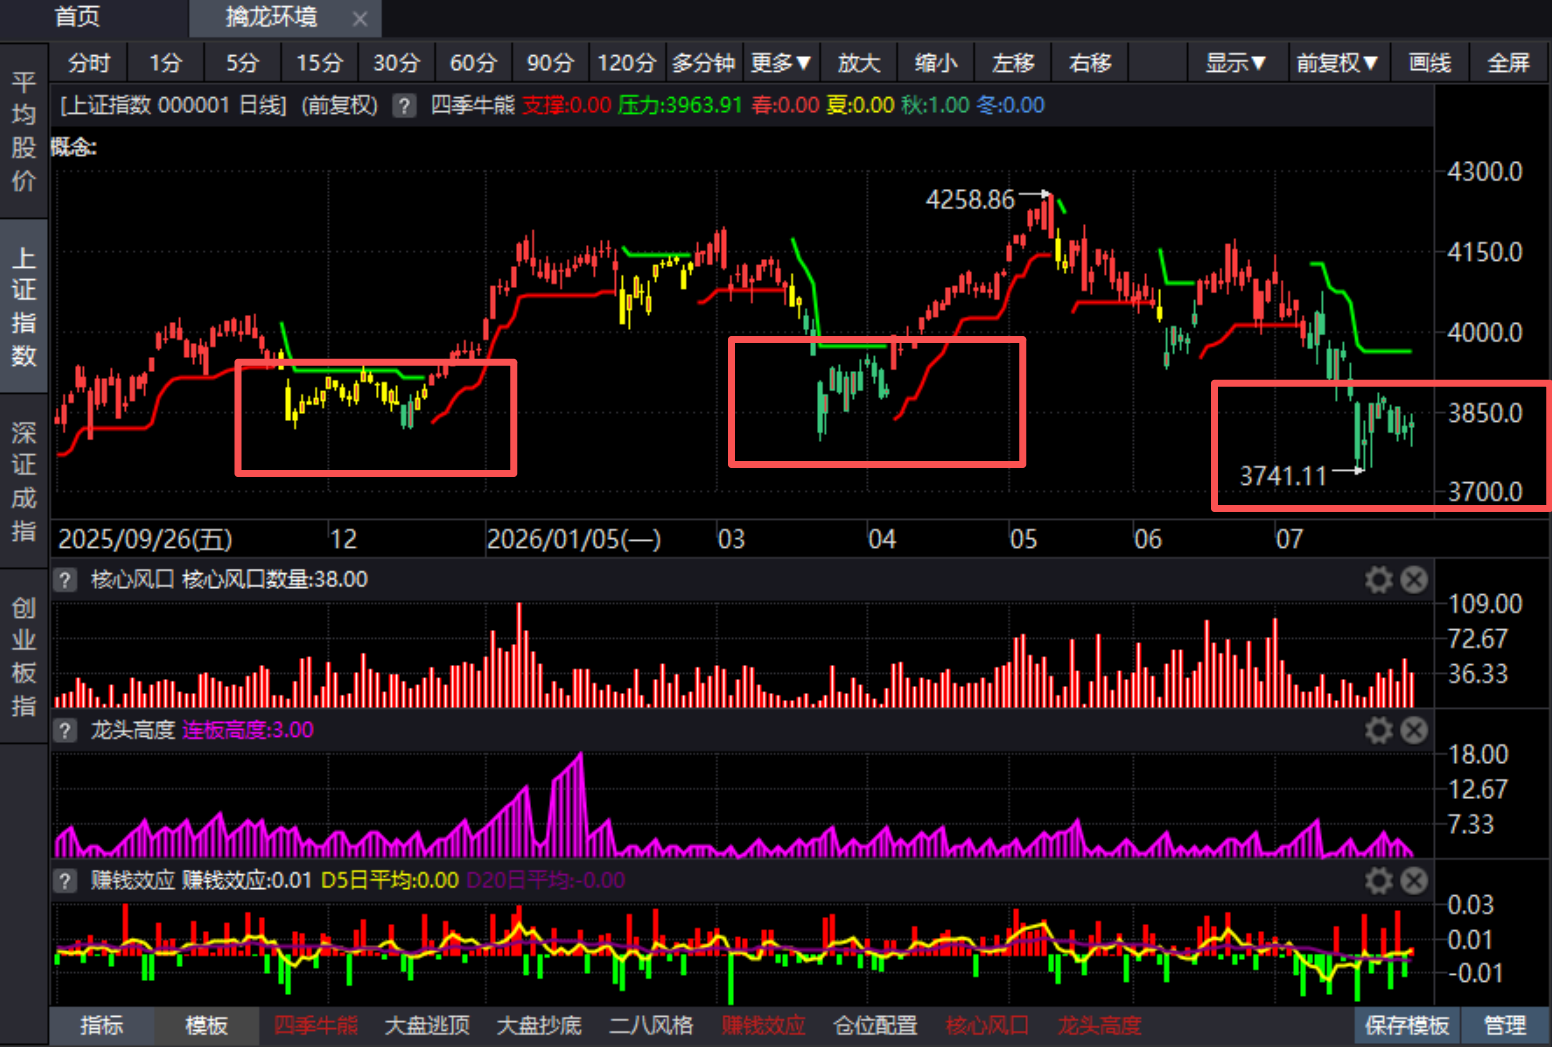Toggle the 大盘抄底 indicator

[x=540, y=1026]
